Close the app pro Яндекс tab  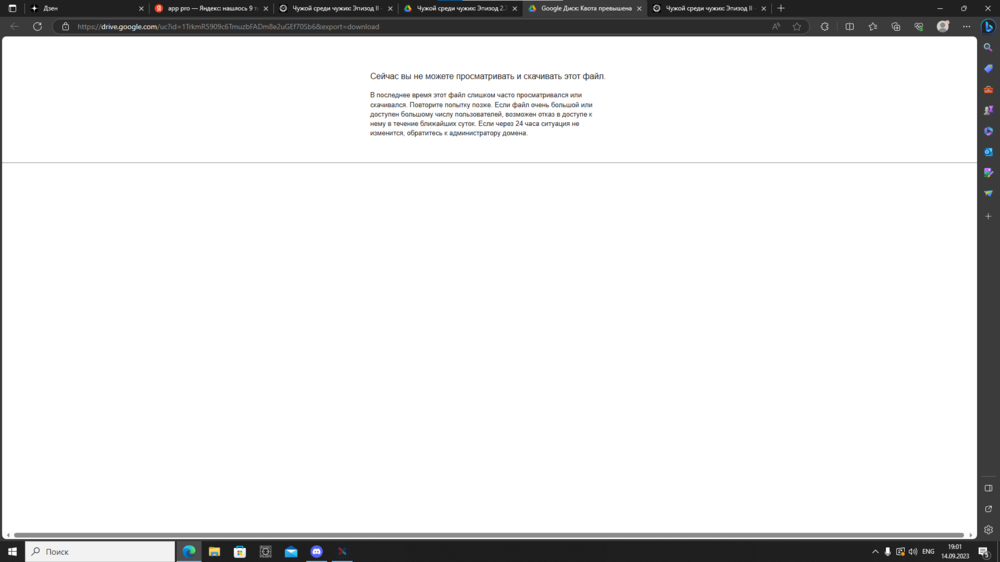click(266, 8)
